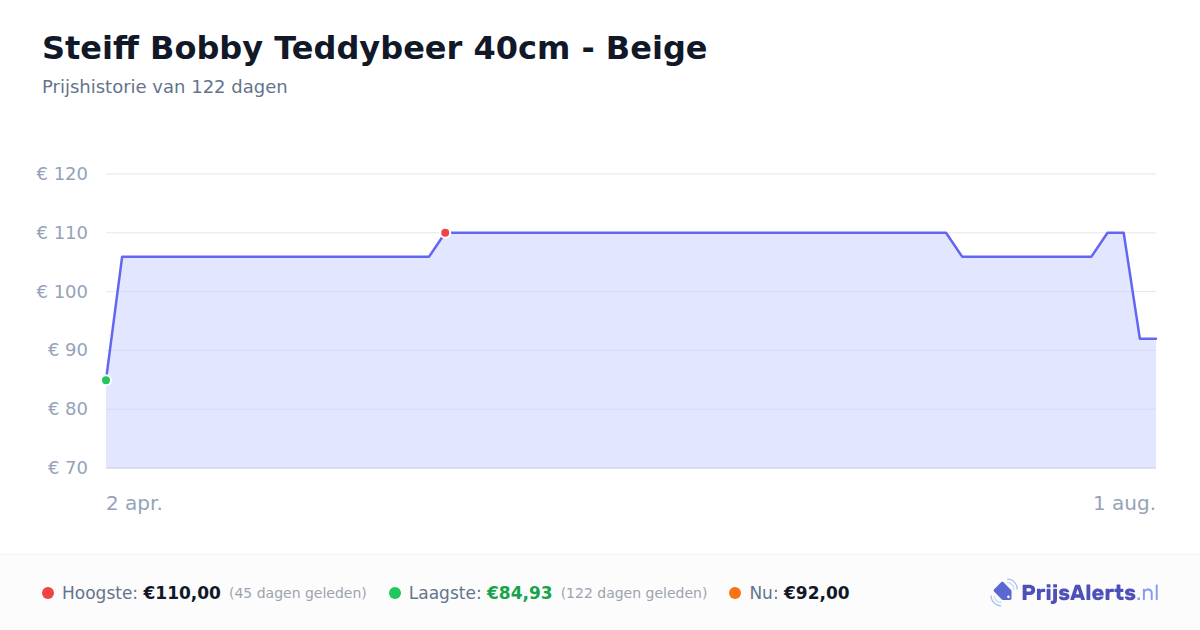Click the Steiff Bobby Teddybeer title
This screenshot has width=1200, height=630.
point(374,48)
